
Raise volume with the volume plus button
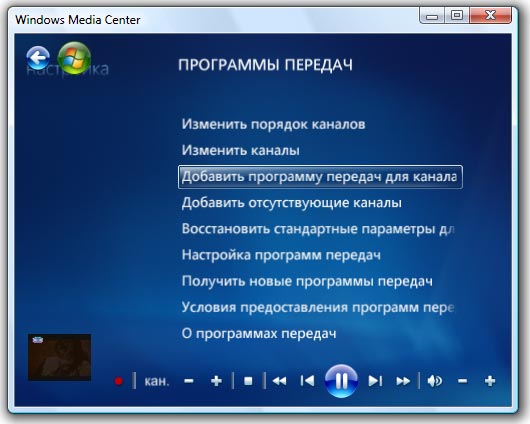(x=490, y=381)
